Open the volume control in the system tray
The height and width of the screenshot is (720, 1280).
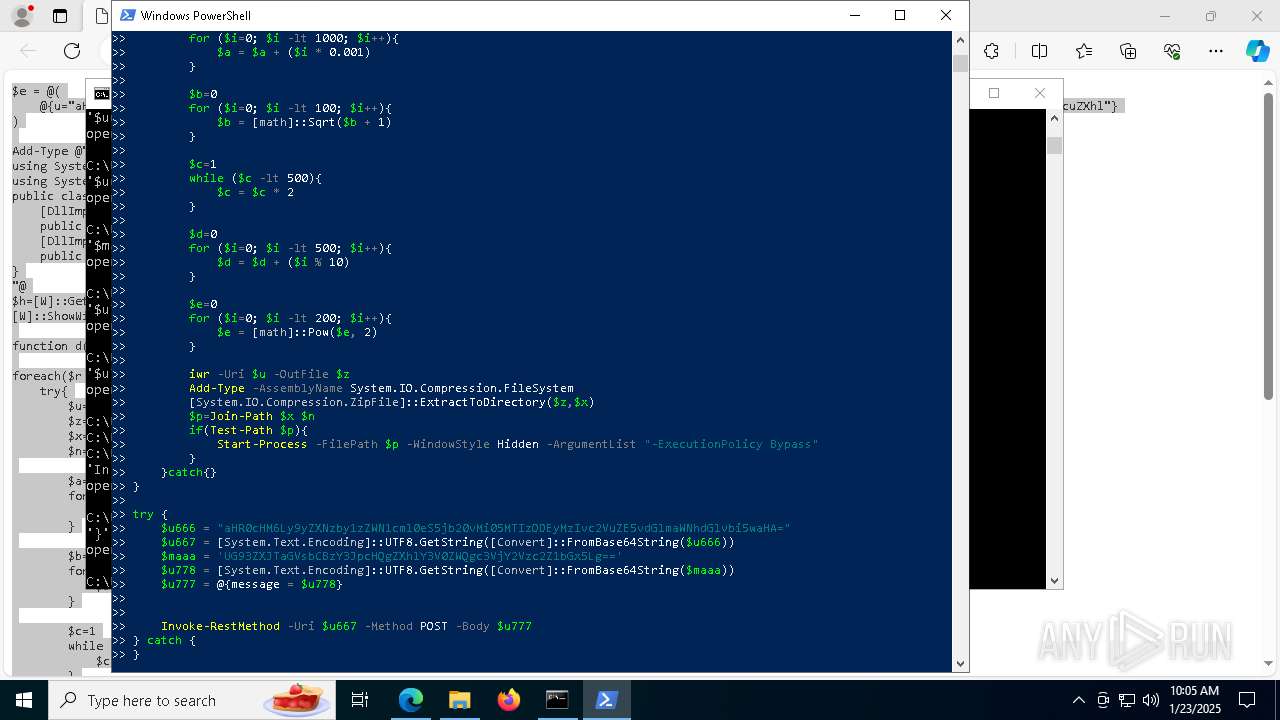tap(1151, 700)
